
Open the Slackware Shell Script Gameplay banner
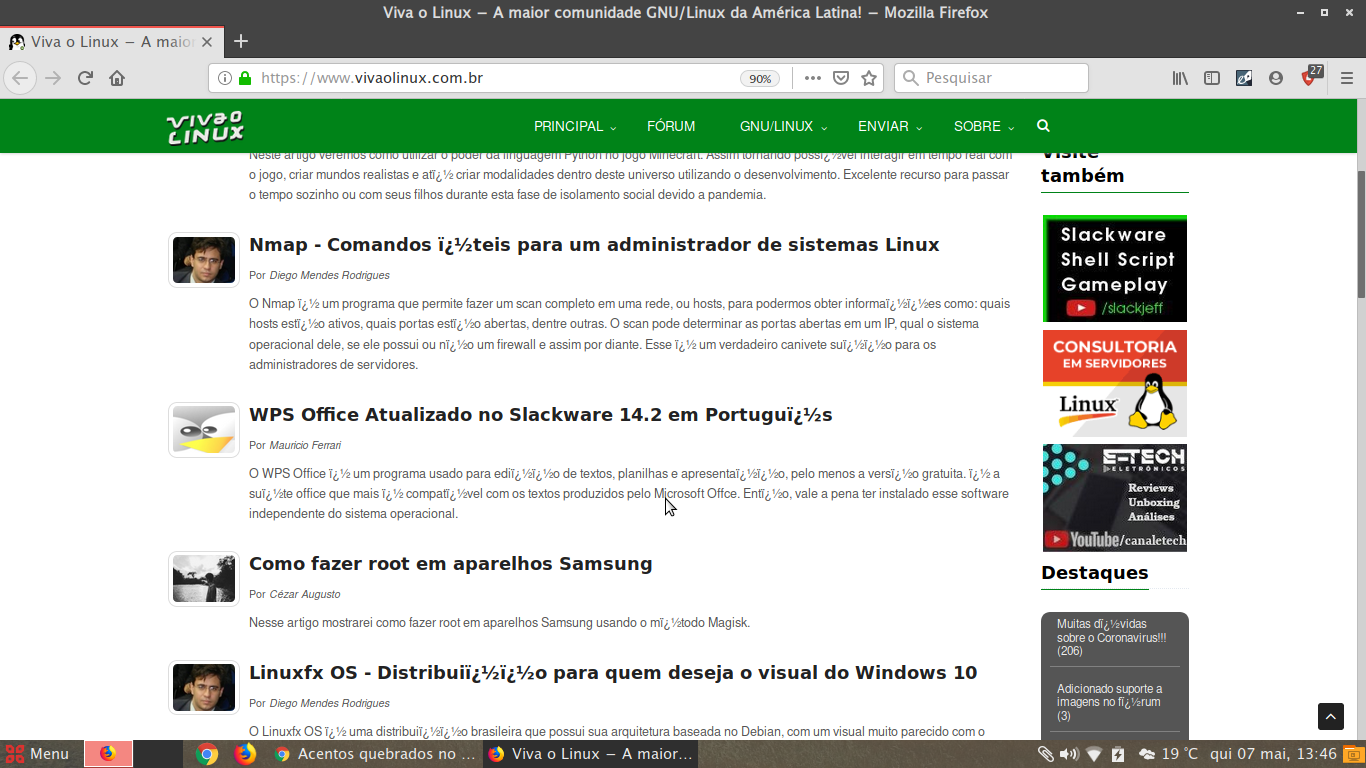(x=1115, y=269)
